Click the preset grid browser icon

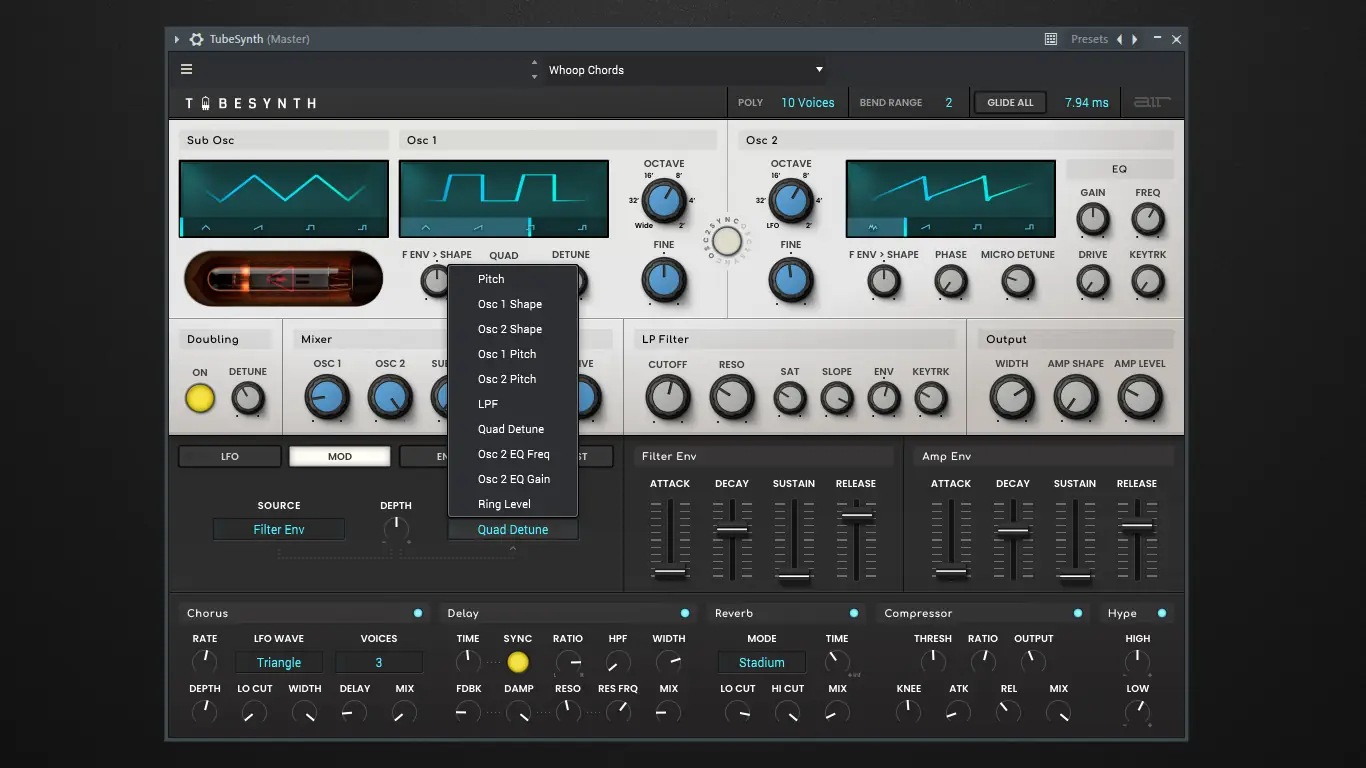click(1051, 39)
